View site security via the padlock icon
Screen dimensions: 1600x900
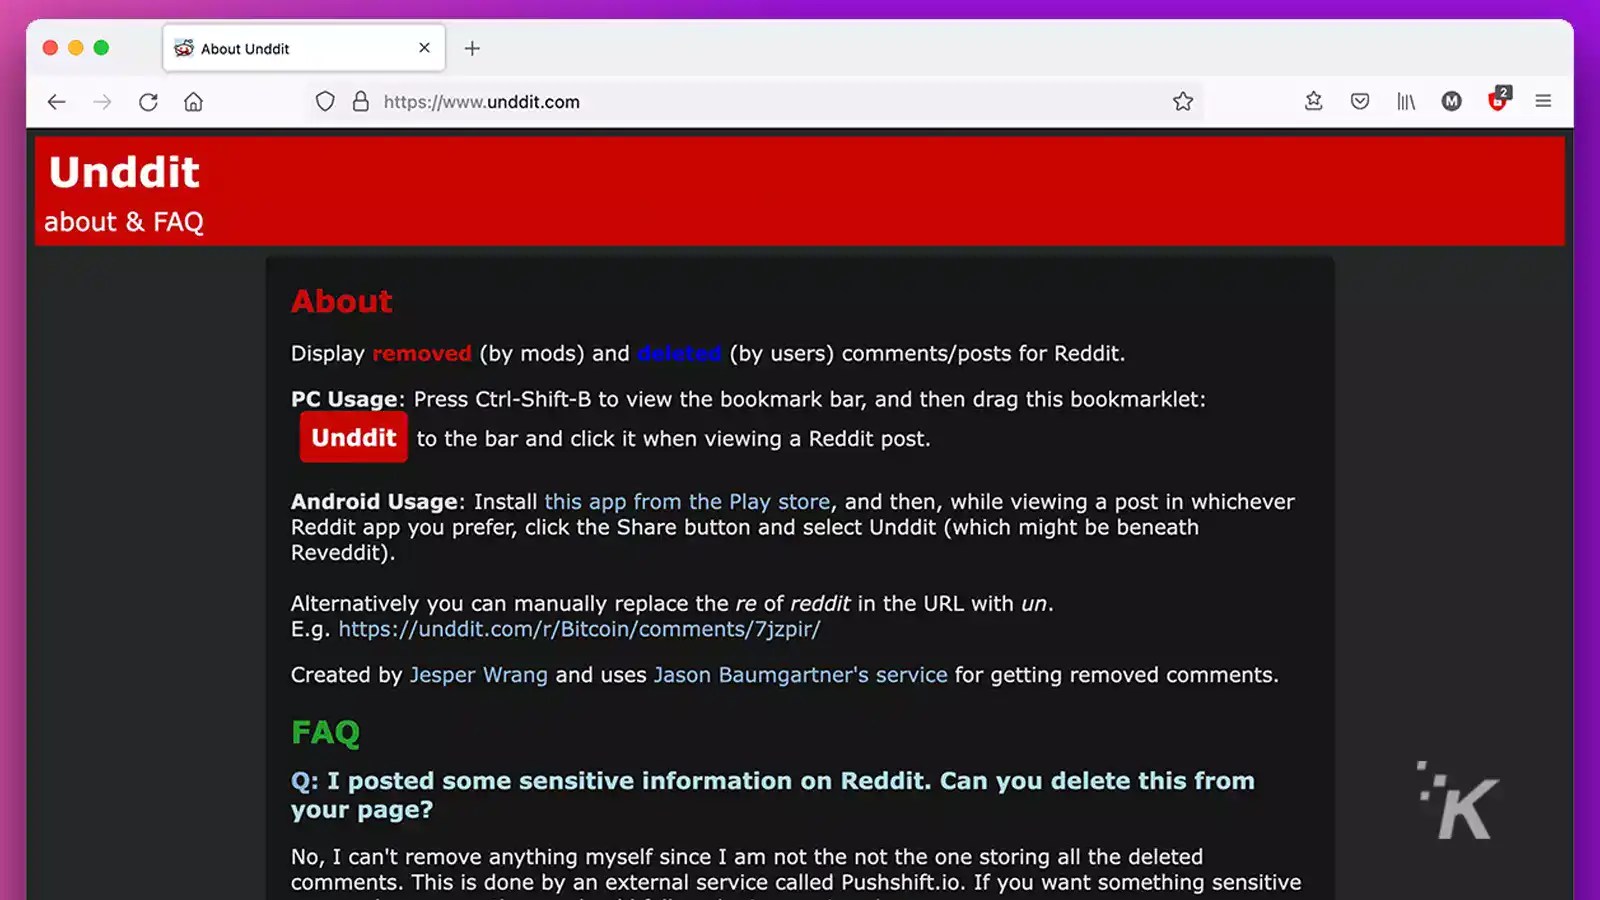(359, 101)
